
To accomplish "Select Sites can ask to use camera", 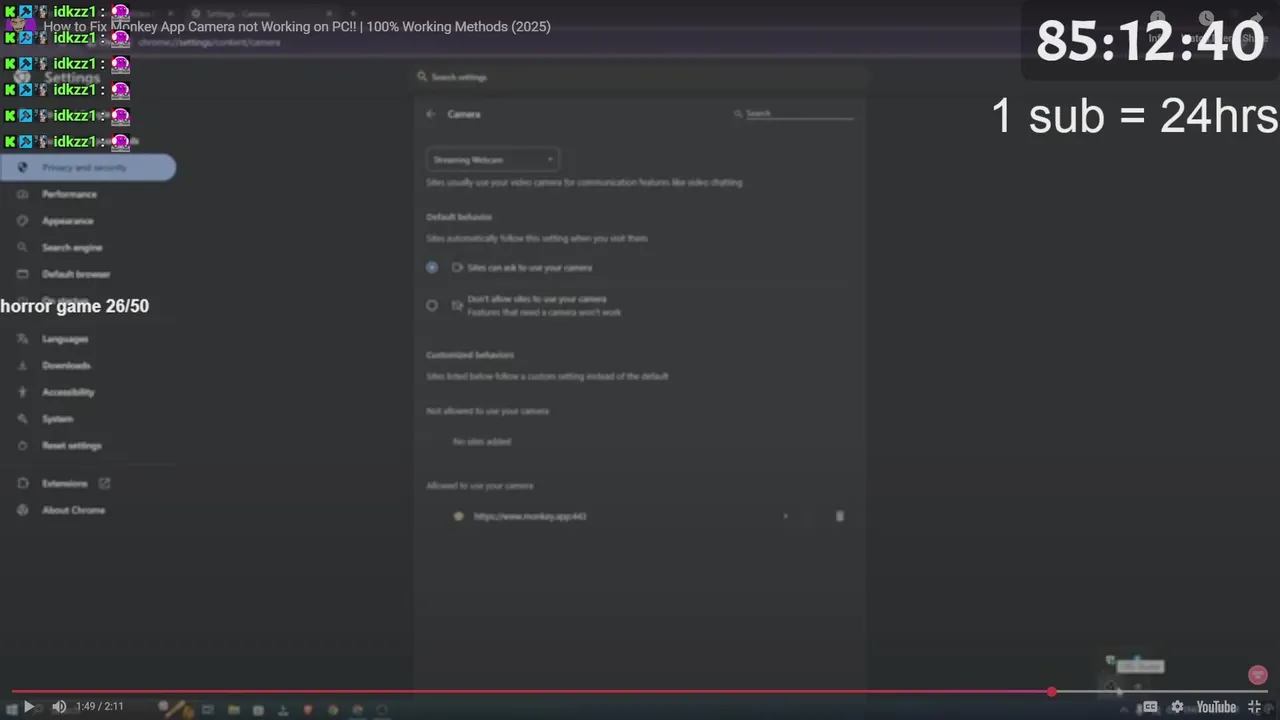I will click(432, 268).
